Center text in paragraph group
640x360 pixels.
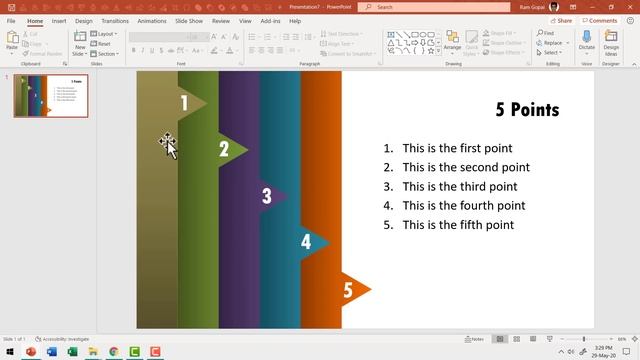pyautogui.click(x=261, y=51)
